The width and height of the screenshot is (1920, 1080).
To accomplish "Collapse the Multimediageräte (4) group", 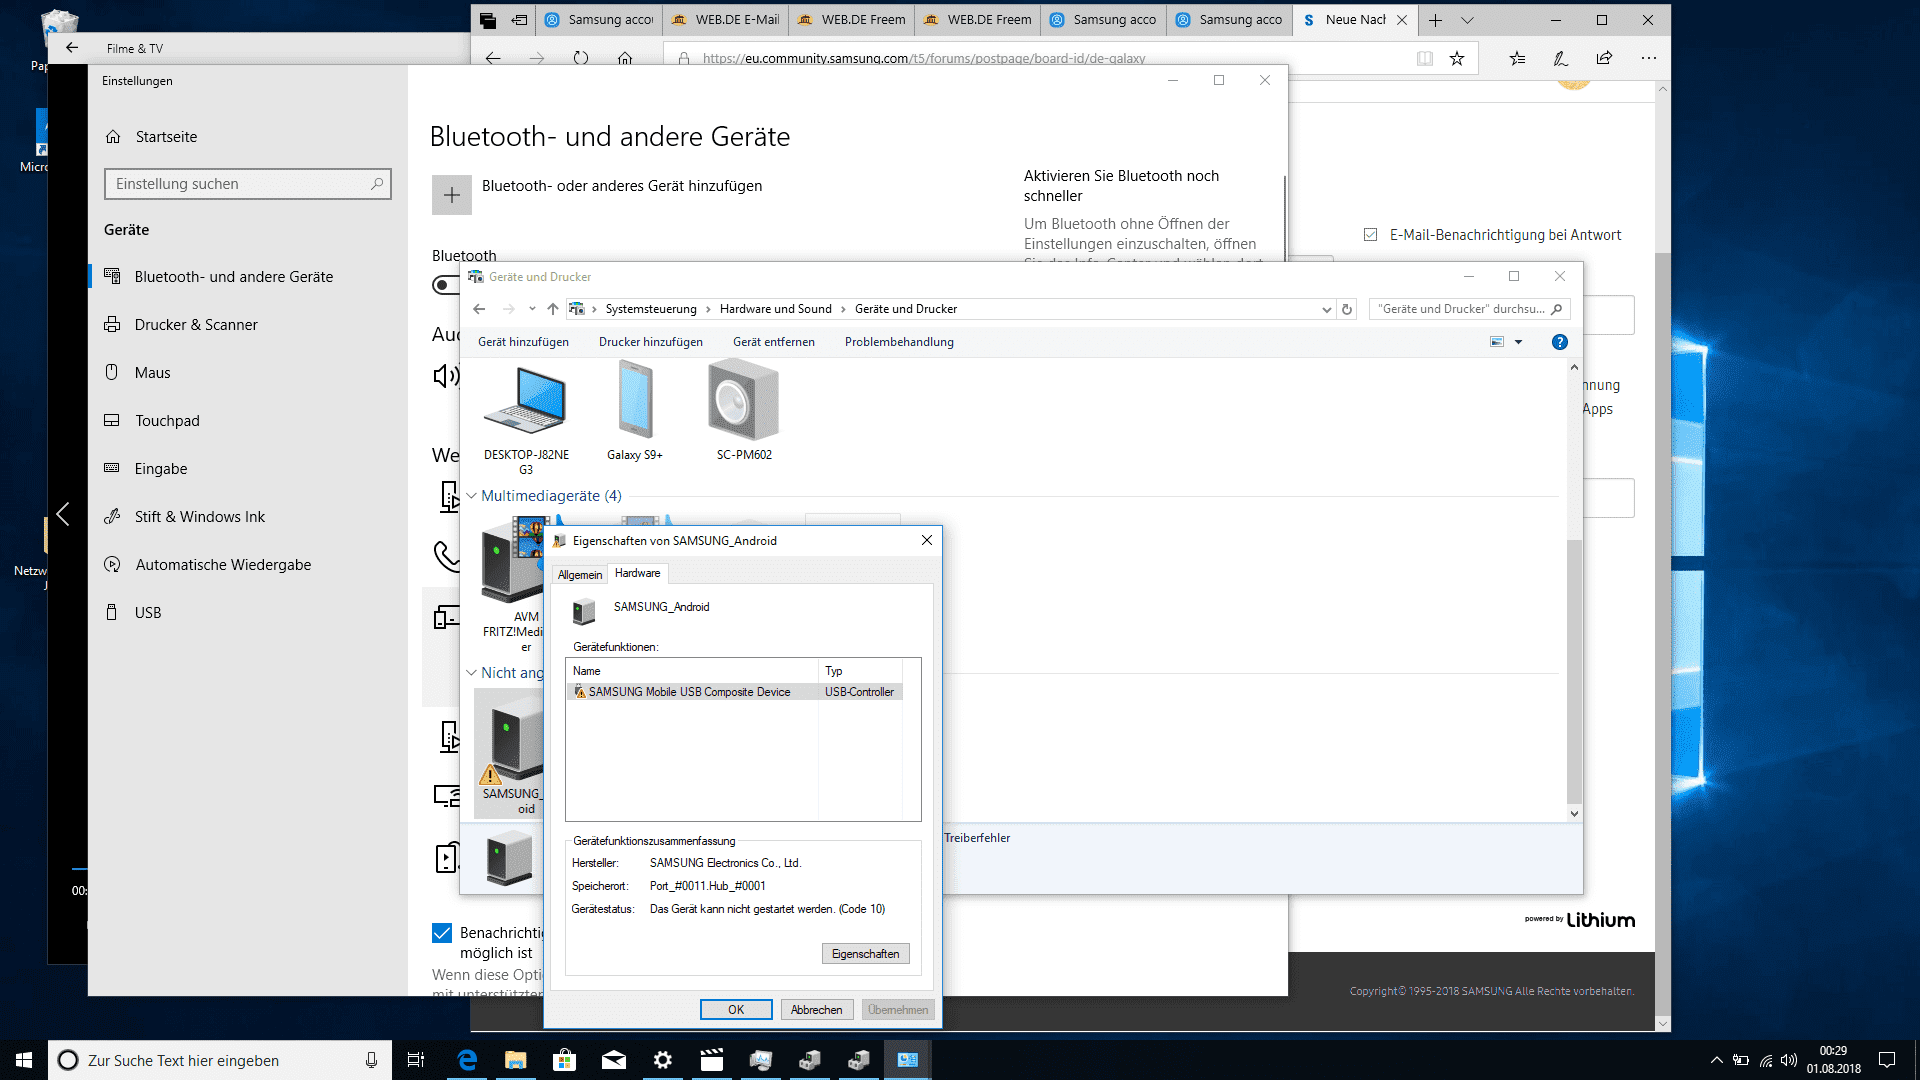I will pyautogui.click(x=471, y=496).
